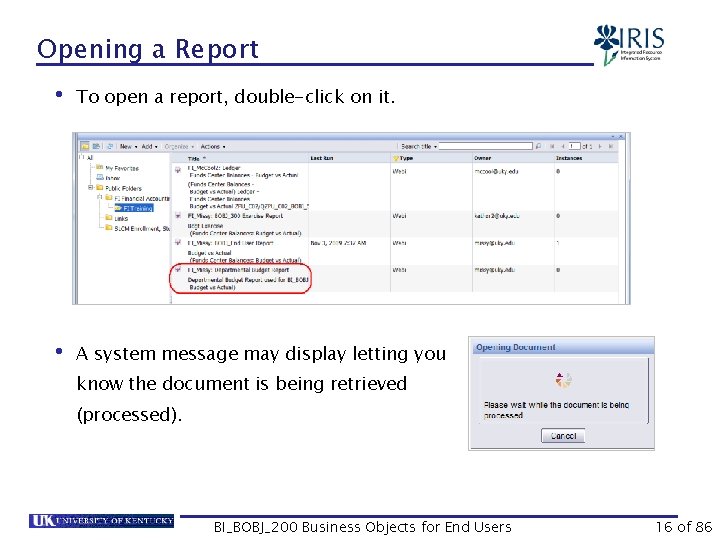Collapse the Public Folders node
720x540 pixels.
(x=90, y=187)
